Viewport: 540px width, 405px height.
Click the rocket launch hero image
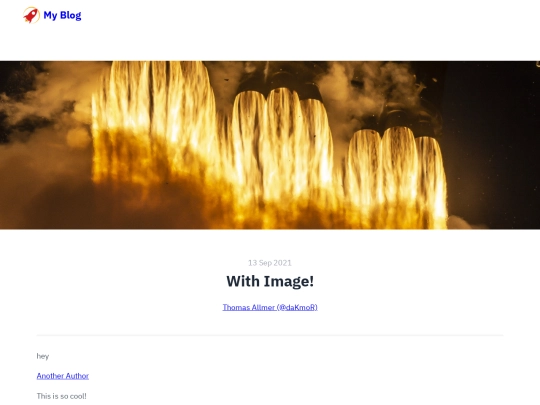(270, 145)
